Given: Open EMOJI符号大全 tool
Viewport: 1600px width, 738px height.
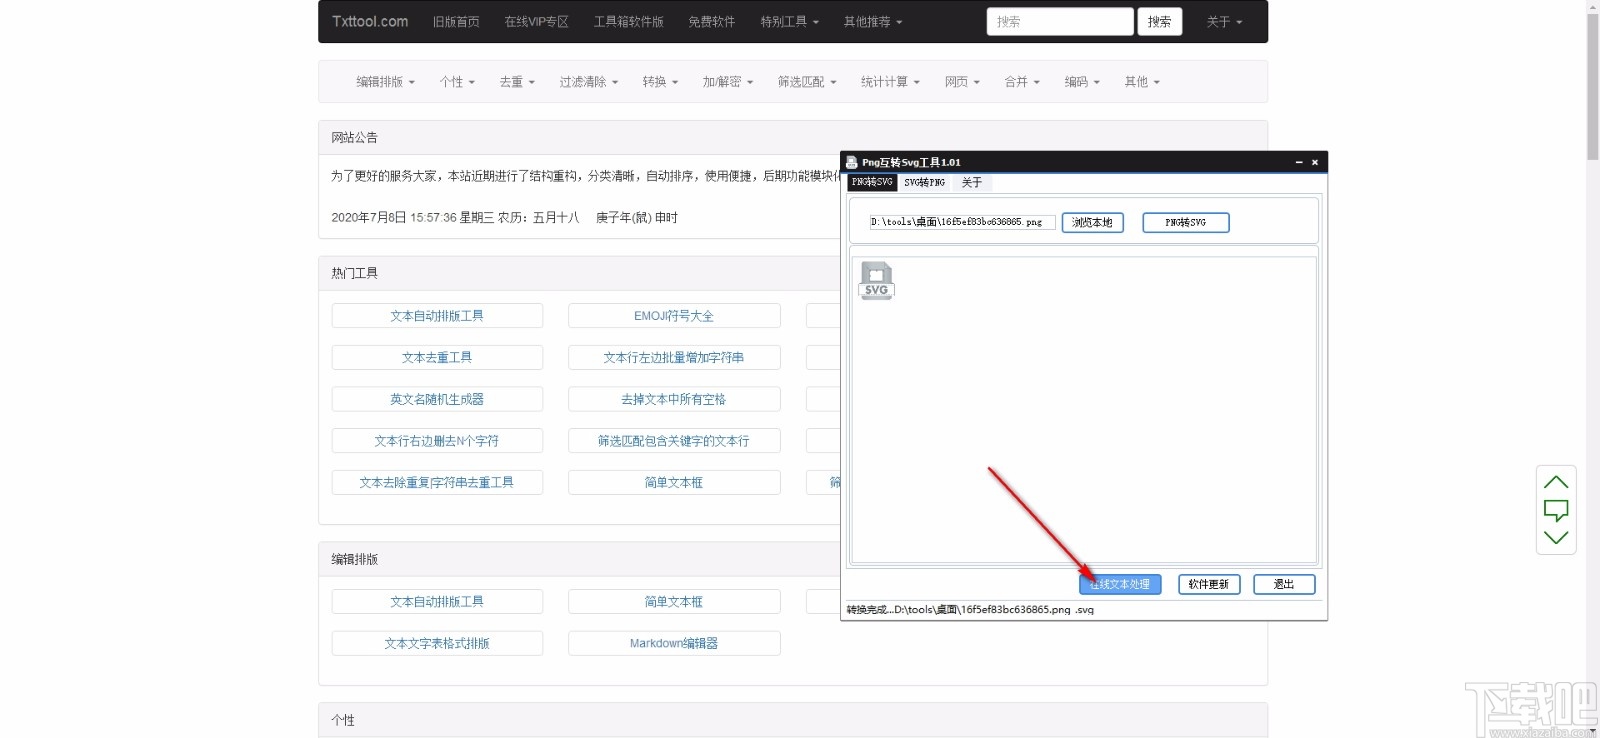Looking at the screenshot, I should [x=674, y=316].
